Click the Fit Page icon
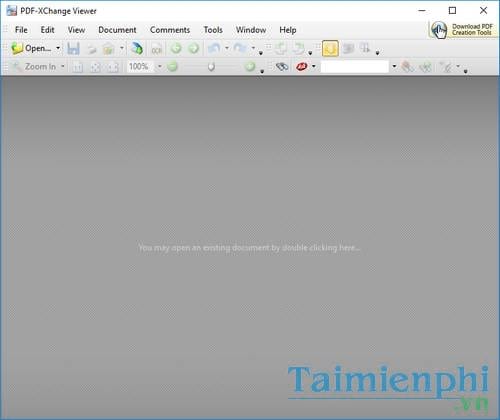The image size is (500, 420). (95, 67)
